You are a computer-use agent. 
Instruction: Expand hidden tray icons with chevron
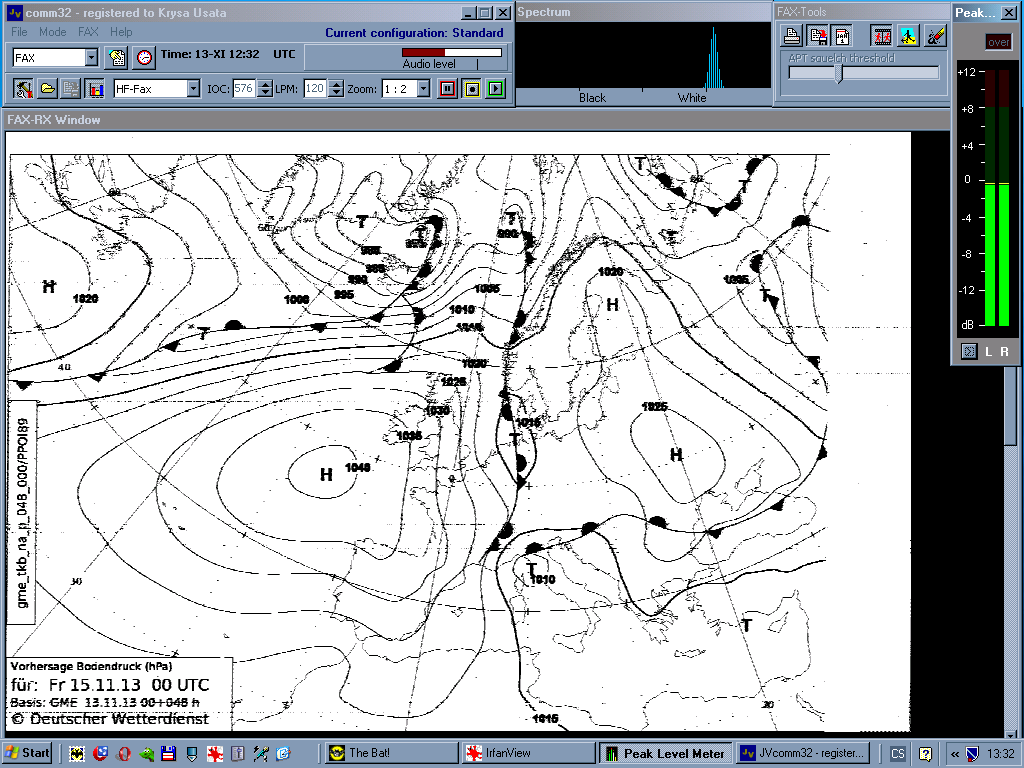click(x=955, y=754)
